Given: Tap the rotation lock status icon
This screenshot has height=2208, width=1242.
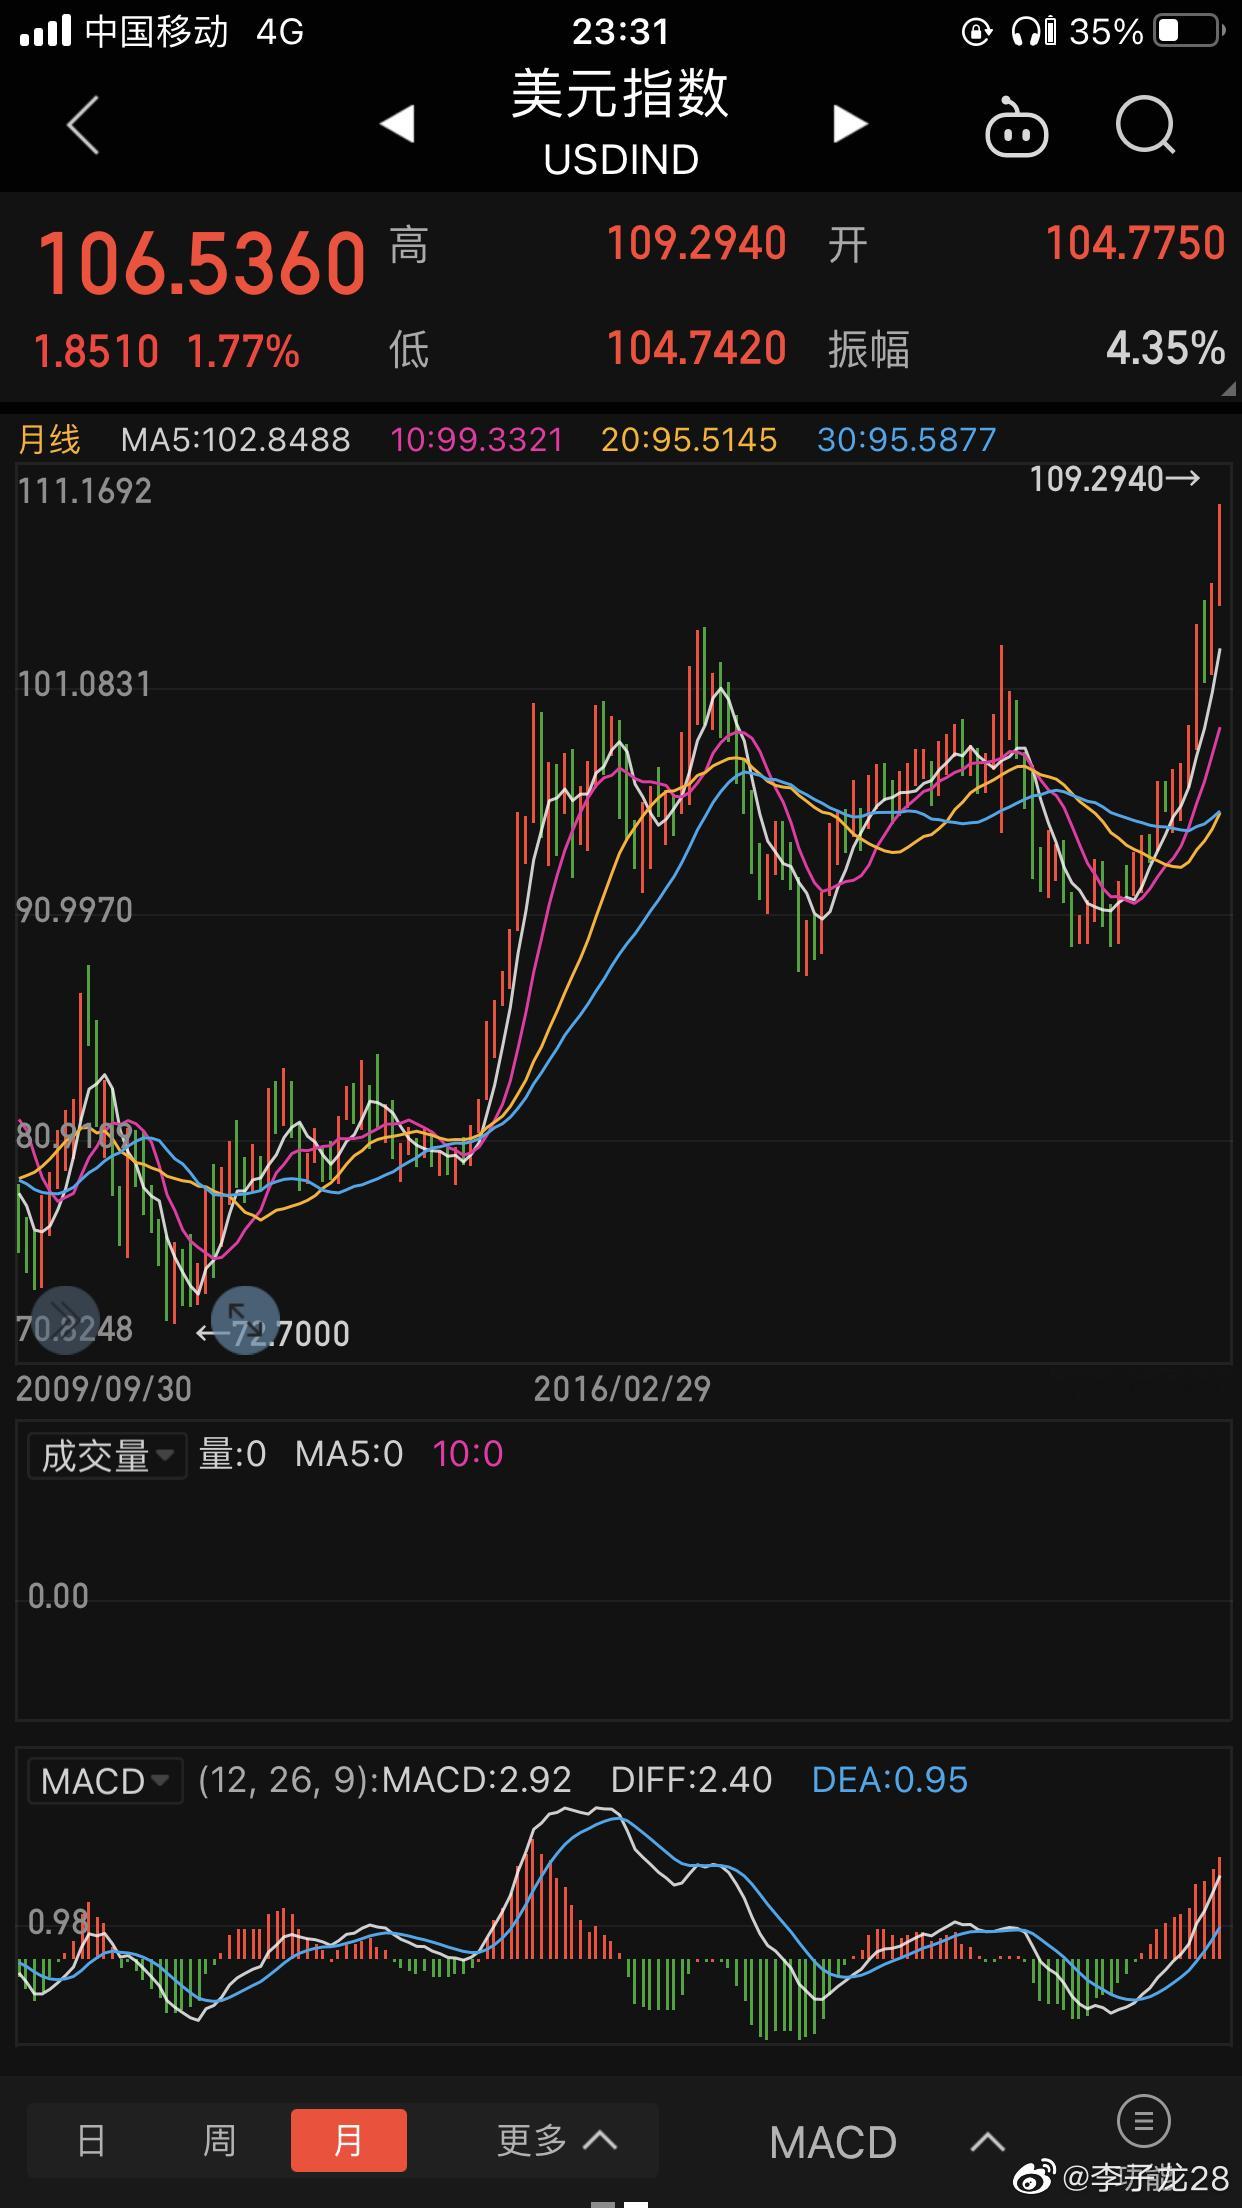Looking at the screenshot, I should (976, 32).
